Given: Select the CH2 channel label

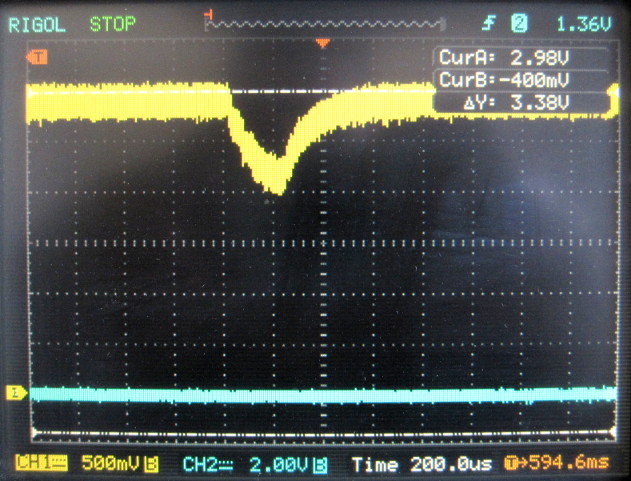Looking at the screenshot, I should [x=206, y=464].
